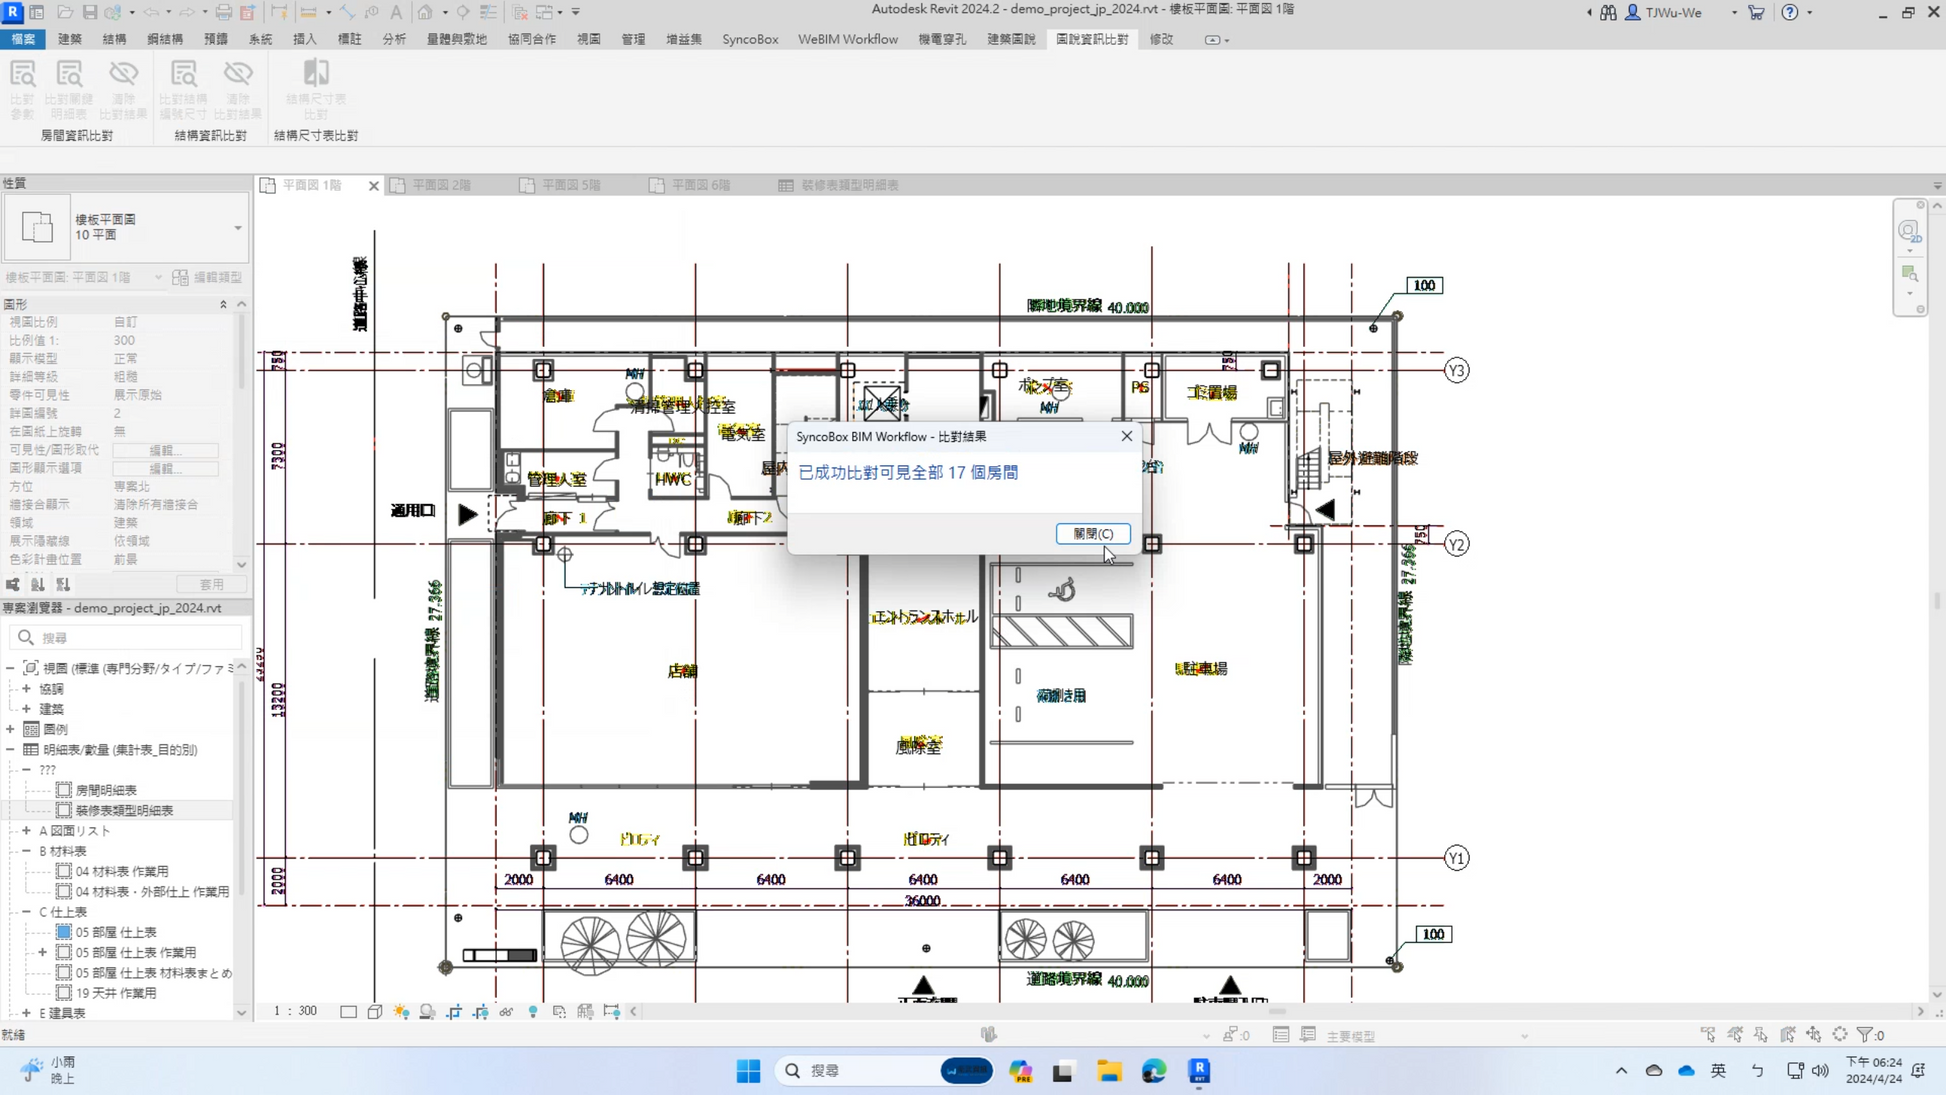The height and width of the screenshot is (1095, 1946).
Task: Toggle 05 部屋 仕上表 schedule checkbox icon
Action: coord(64,932)
